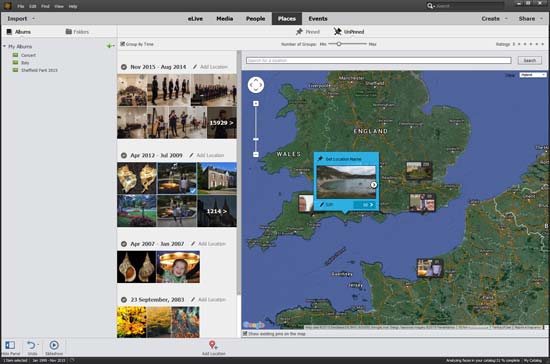550x364 pixels.
Task: Open the child with gold bowl thumbnail
Action: 178,267
